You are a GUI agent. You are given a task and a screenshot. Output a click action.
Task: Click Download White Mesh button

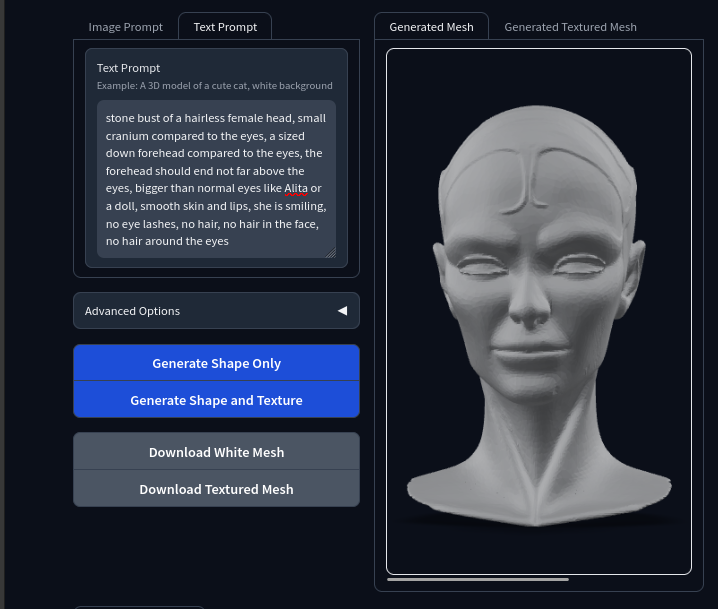pos(216,452)
